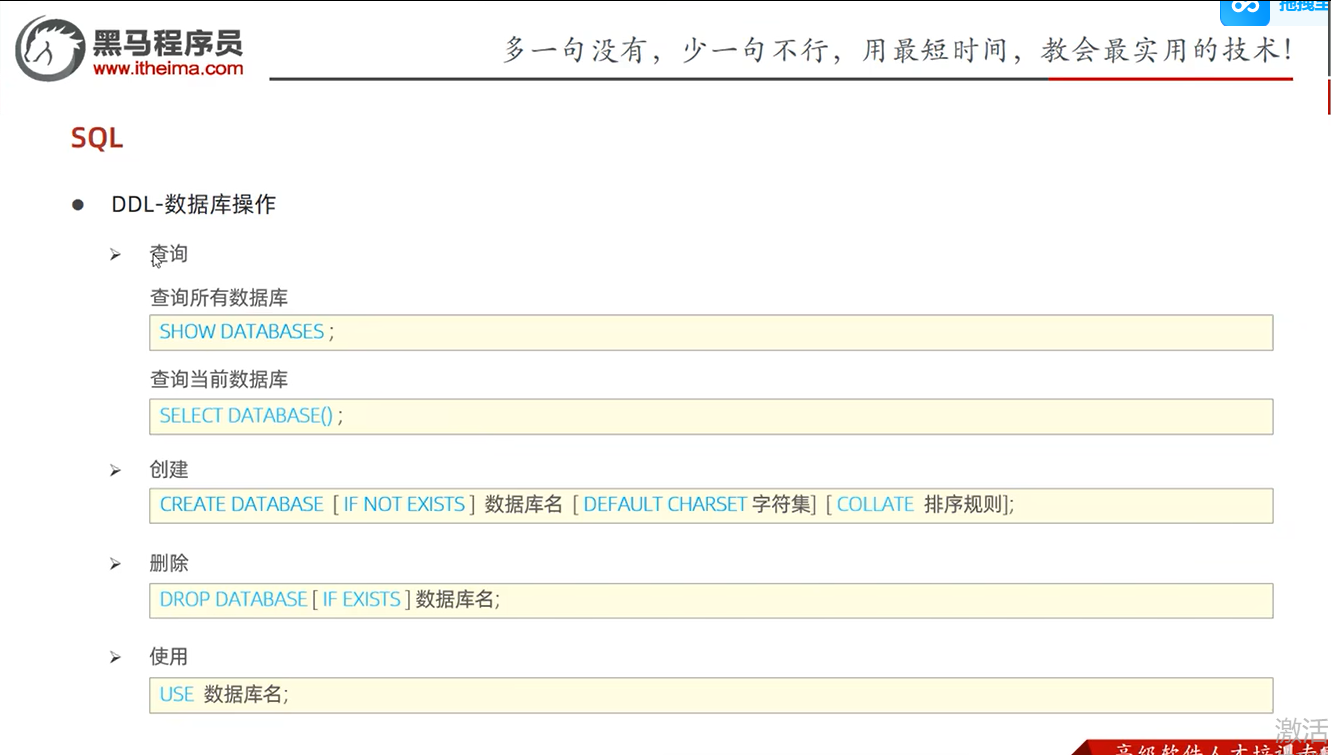Click the DDL-数据库操作 bullet text
The width and height of the screenshot is (1331, 755).
(193, 204)
